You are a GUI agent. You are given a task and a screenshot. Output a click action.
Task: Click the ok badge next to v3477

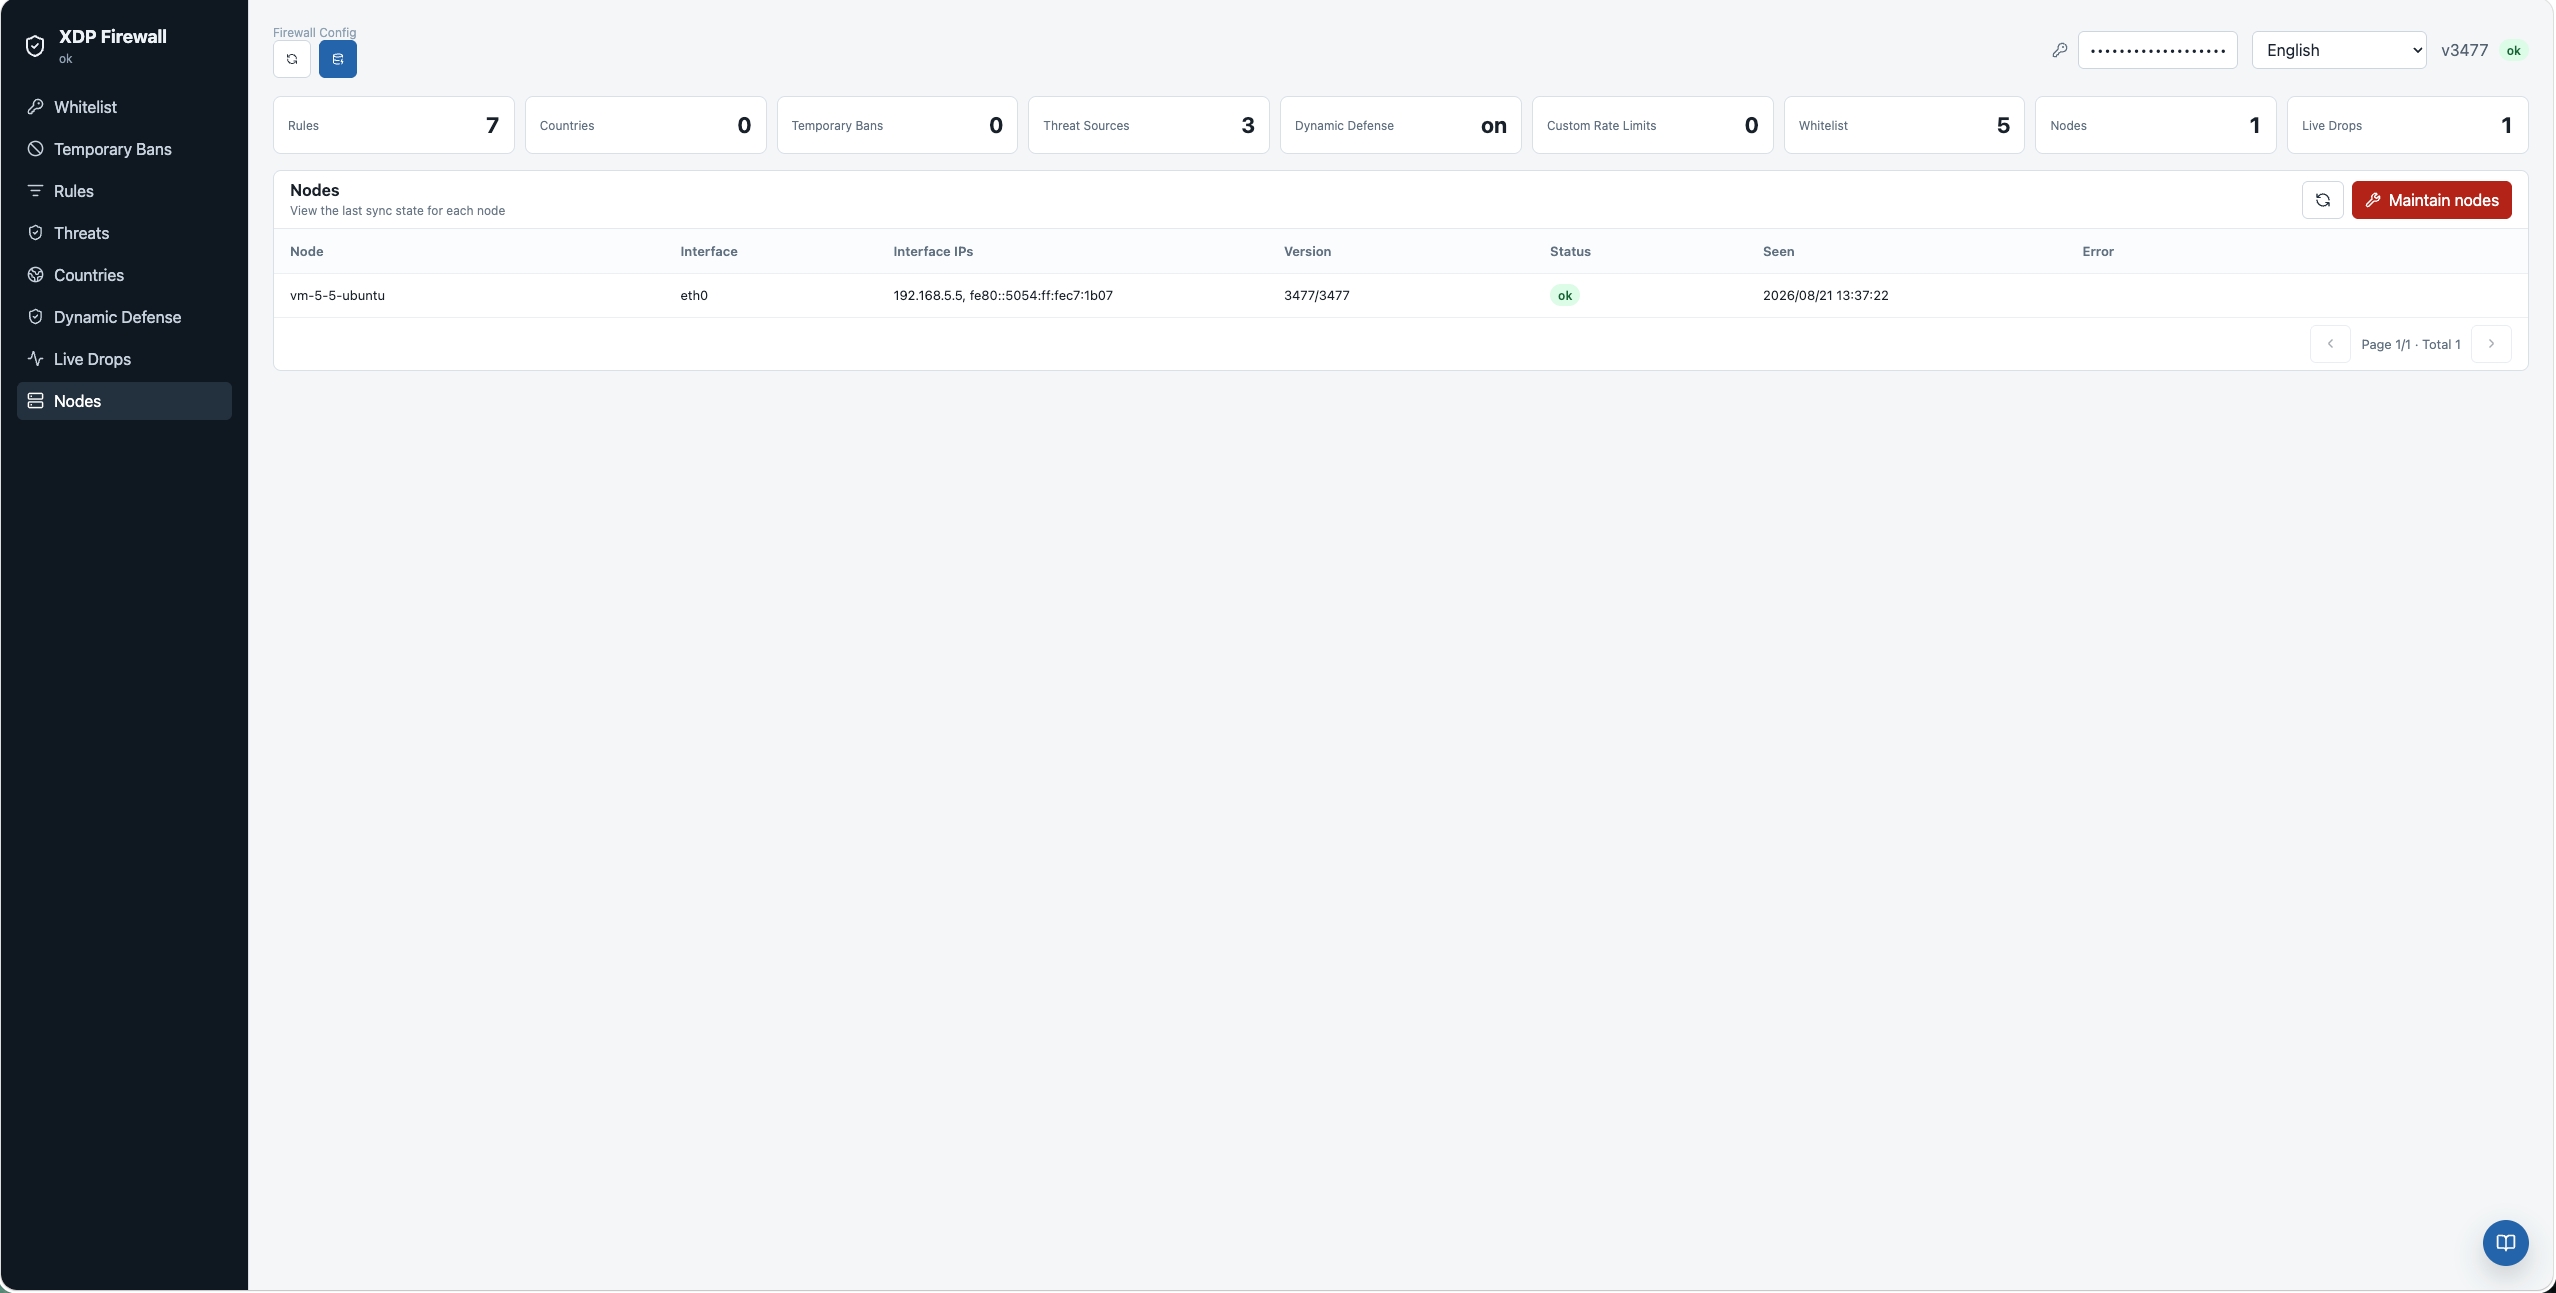[x=2513, y=50]
